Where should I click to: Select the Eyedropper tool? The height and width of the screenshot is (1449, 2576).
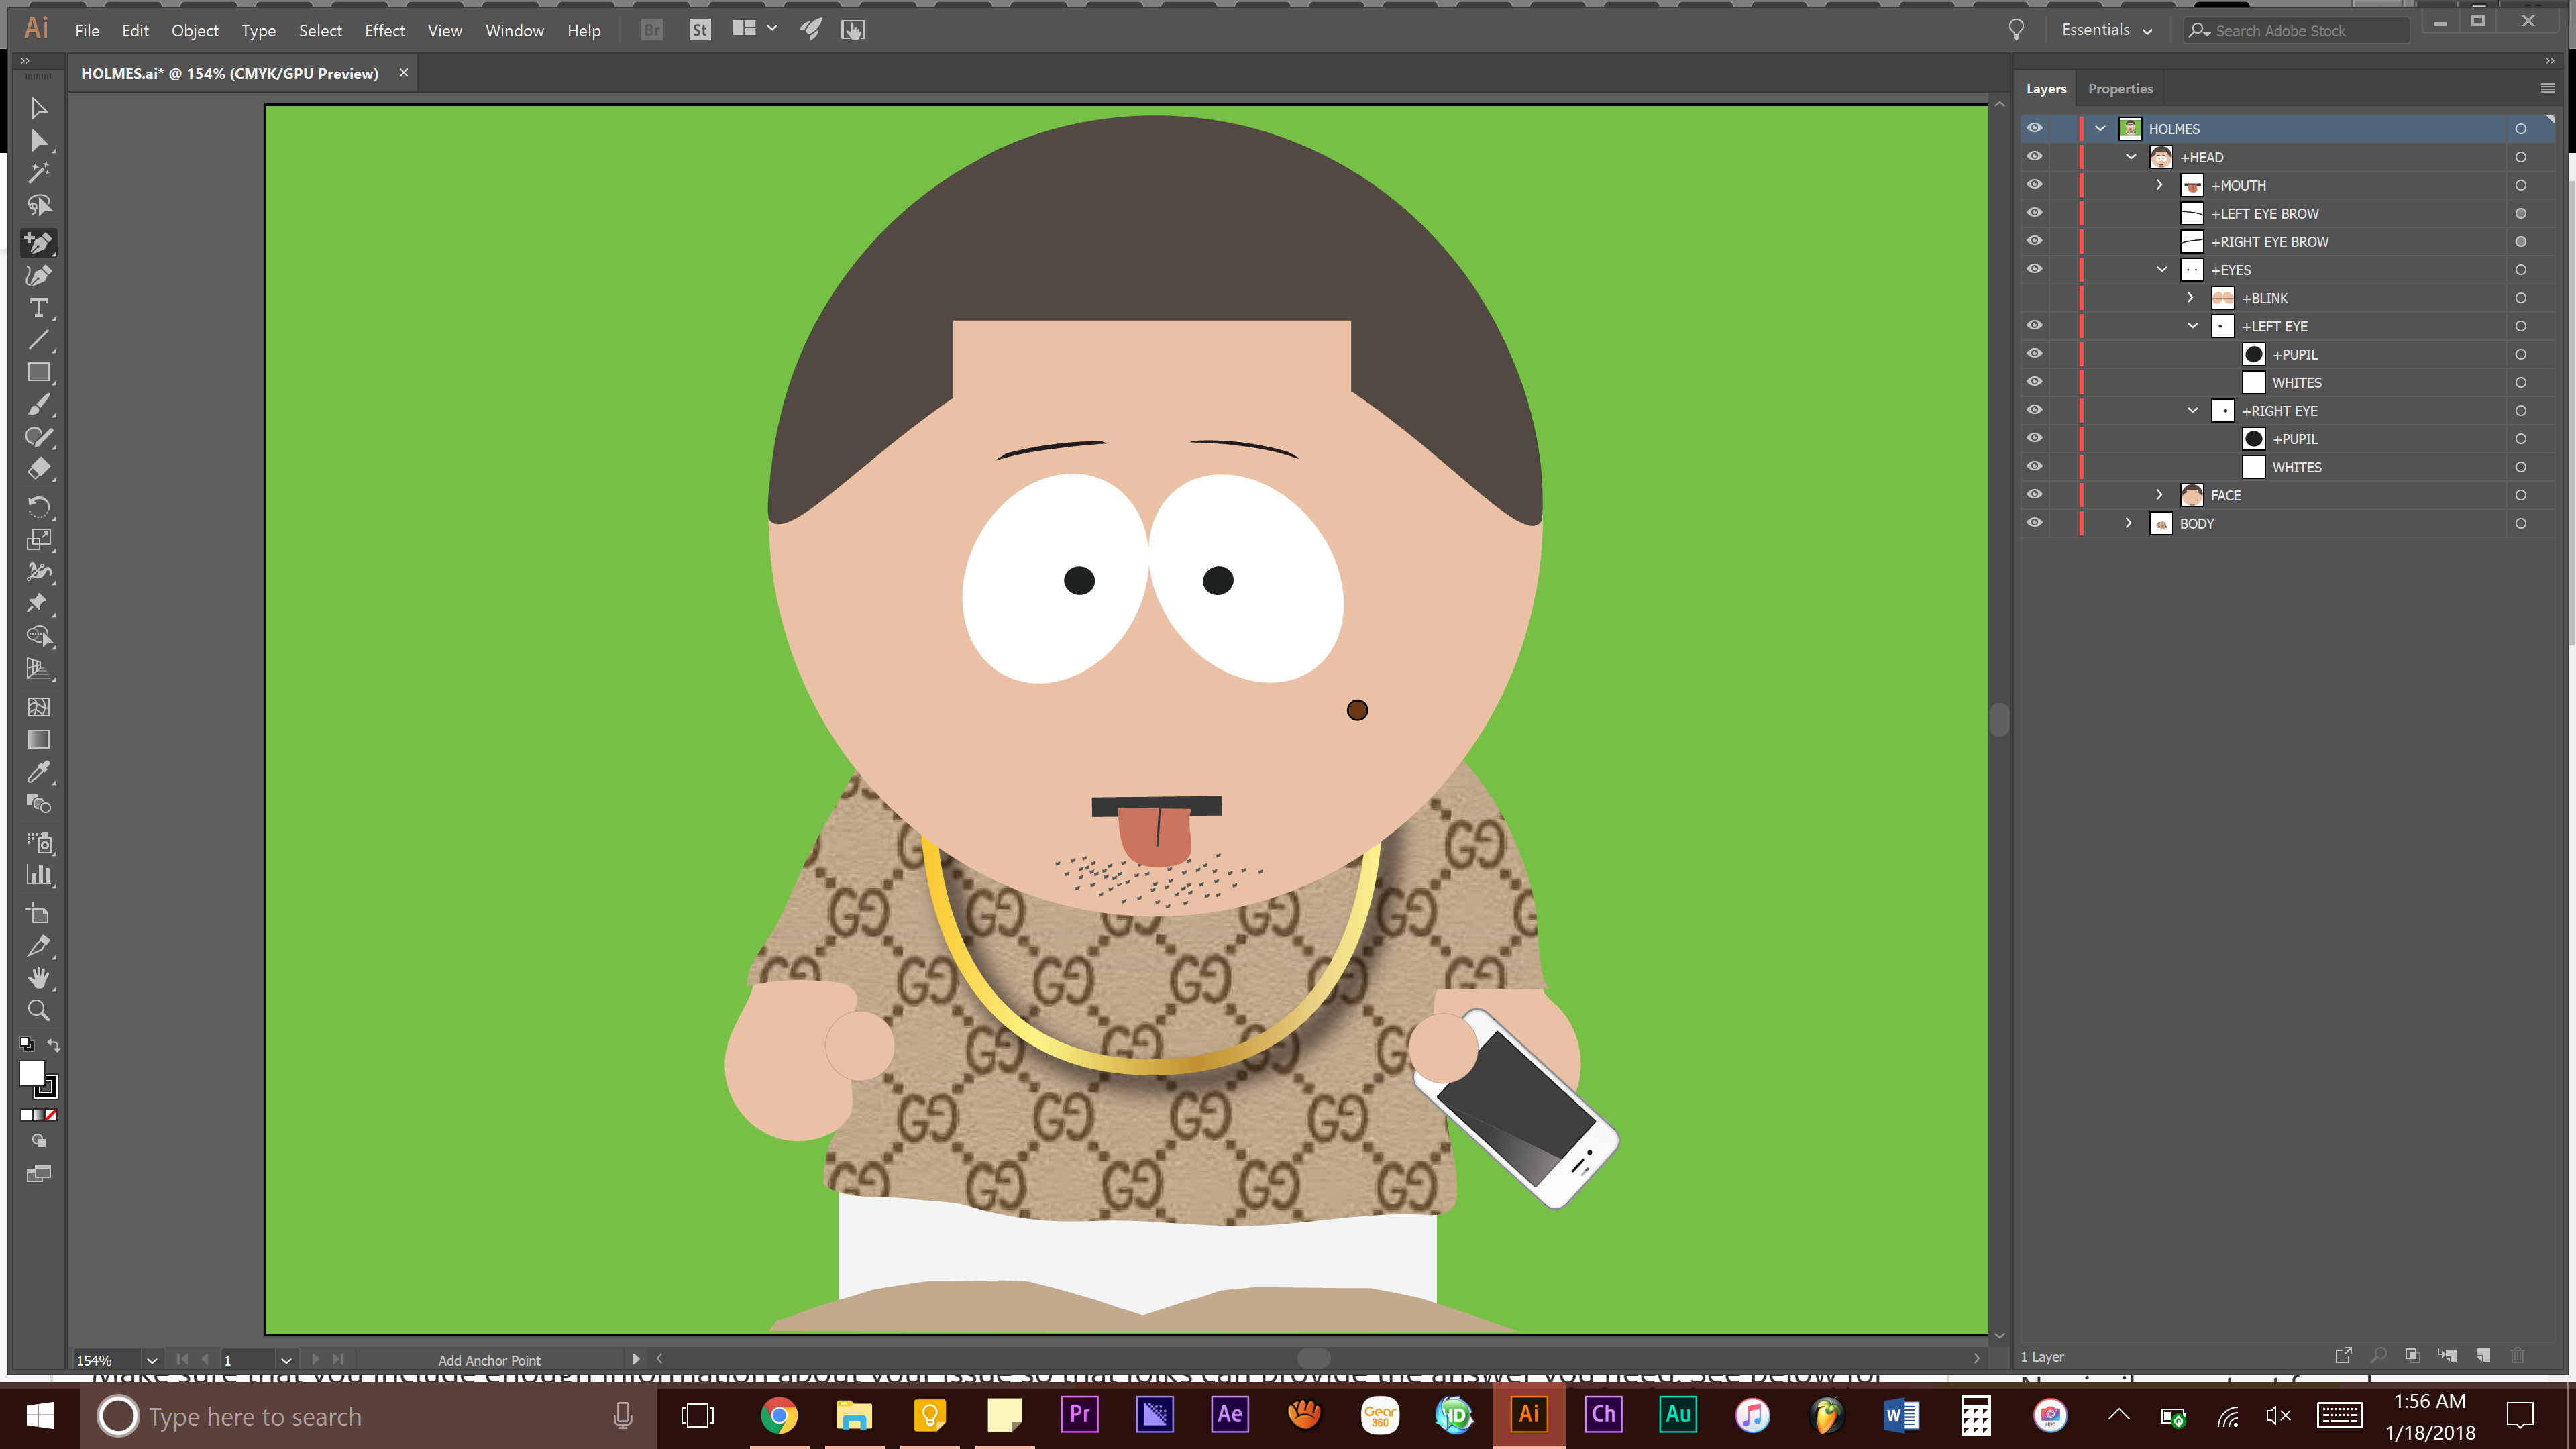click(39, 771)
